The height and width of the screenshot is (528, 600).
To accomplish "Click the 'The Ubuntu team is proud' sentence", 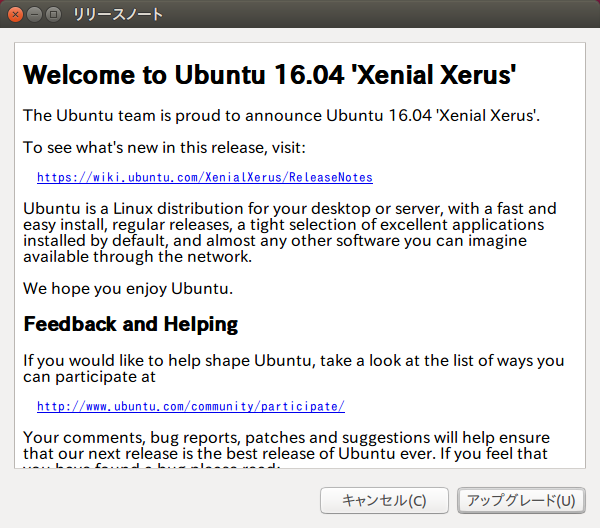I will (281, 116).
